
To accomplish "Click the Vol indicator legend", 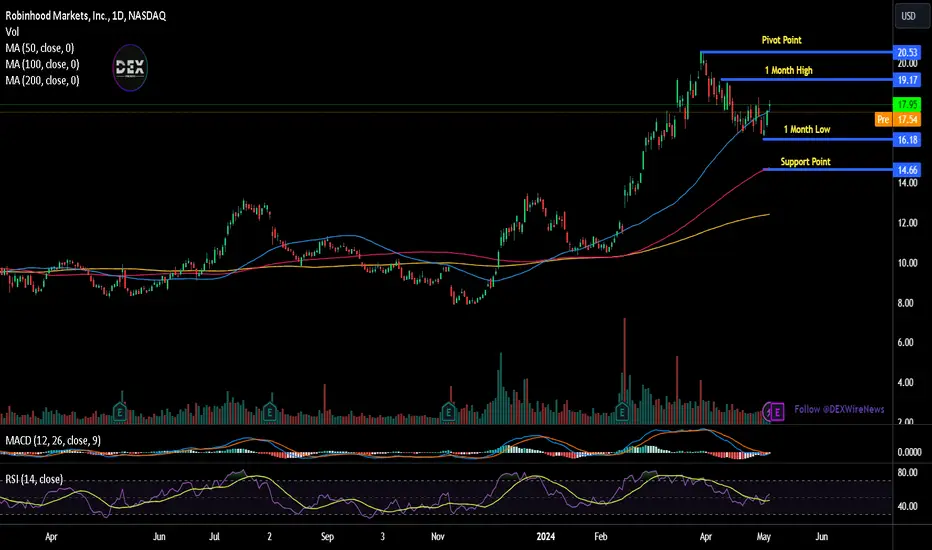I will click(12, 32).
